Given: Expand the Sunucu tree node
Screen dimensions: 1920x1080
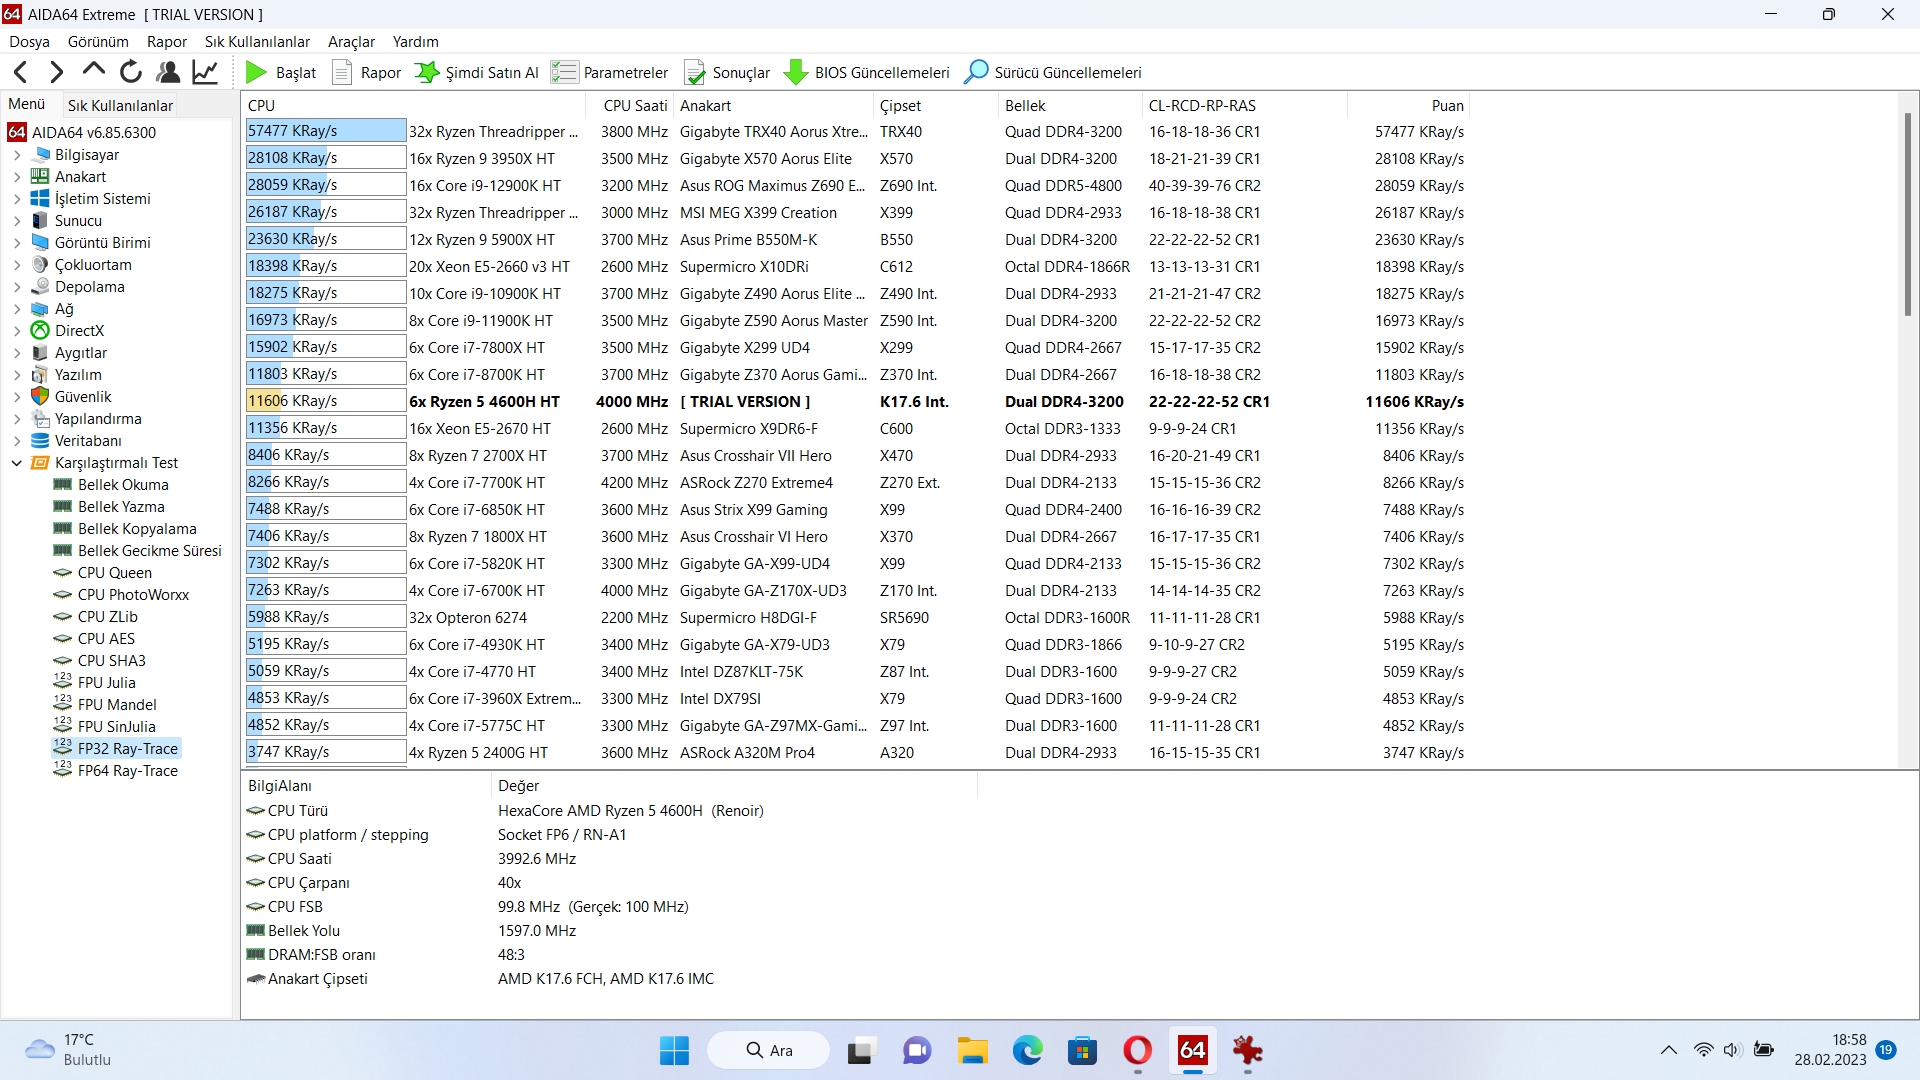Looking at the screenshot, I should pyautogui.click(x=16, y=221).
